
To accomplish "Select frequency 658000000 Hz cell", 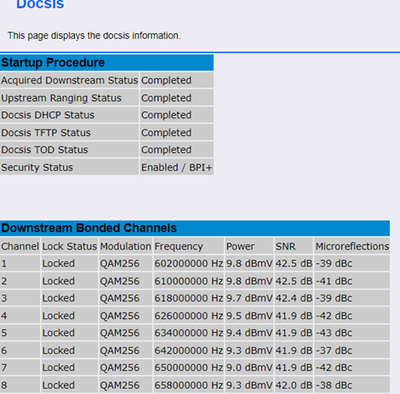I will click(189, 385).
